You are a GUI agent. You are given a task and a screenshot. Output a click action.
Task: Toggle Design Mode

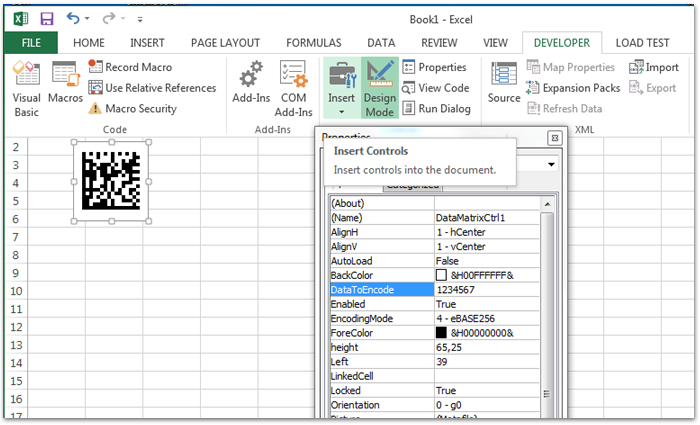coord(379,88)
